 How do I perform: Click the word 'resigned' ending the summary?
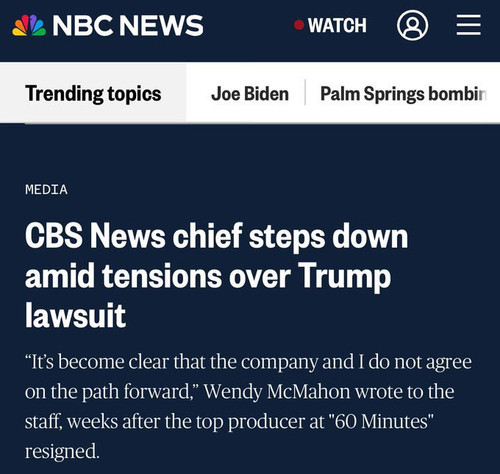click(x=62, y=451)
